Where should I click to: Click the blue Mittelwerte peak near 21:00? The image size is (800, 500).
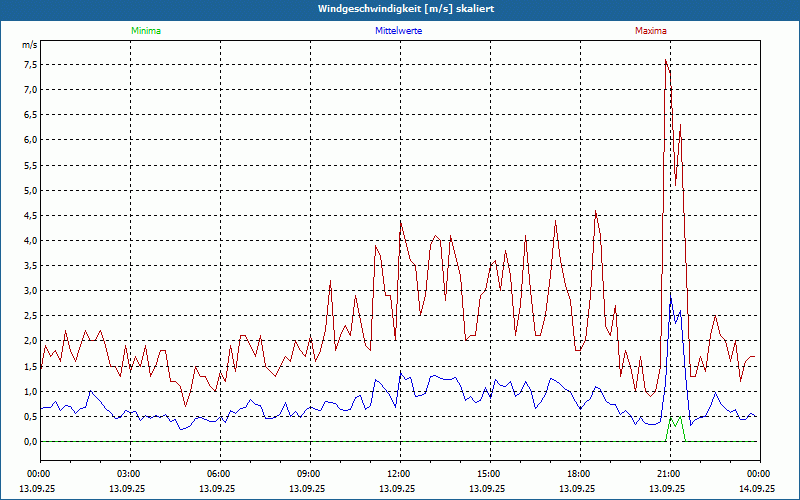(x=671, y=297)
